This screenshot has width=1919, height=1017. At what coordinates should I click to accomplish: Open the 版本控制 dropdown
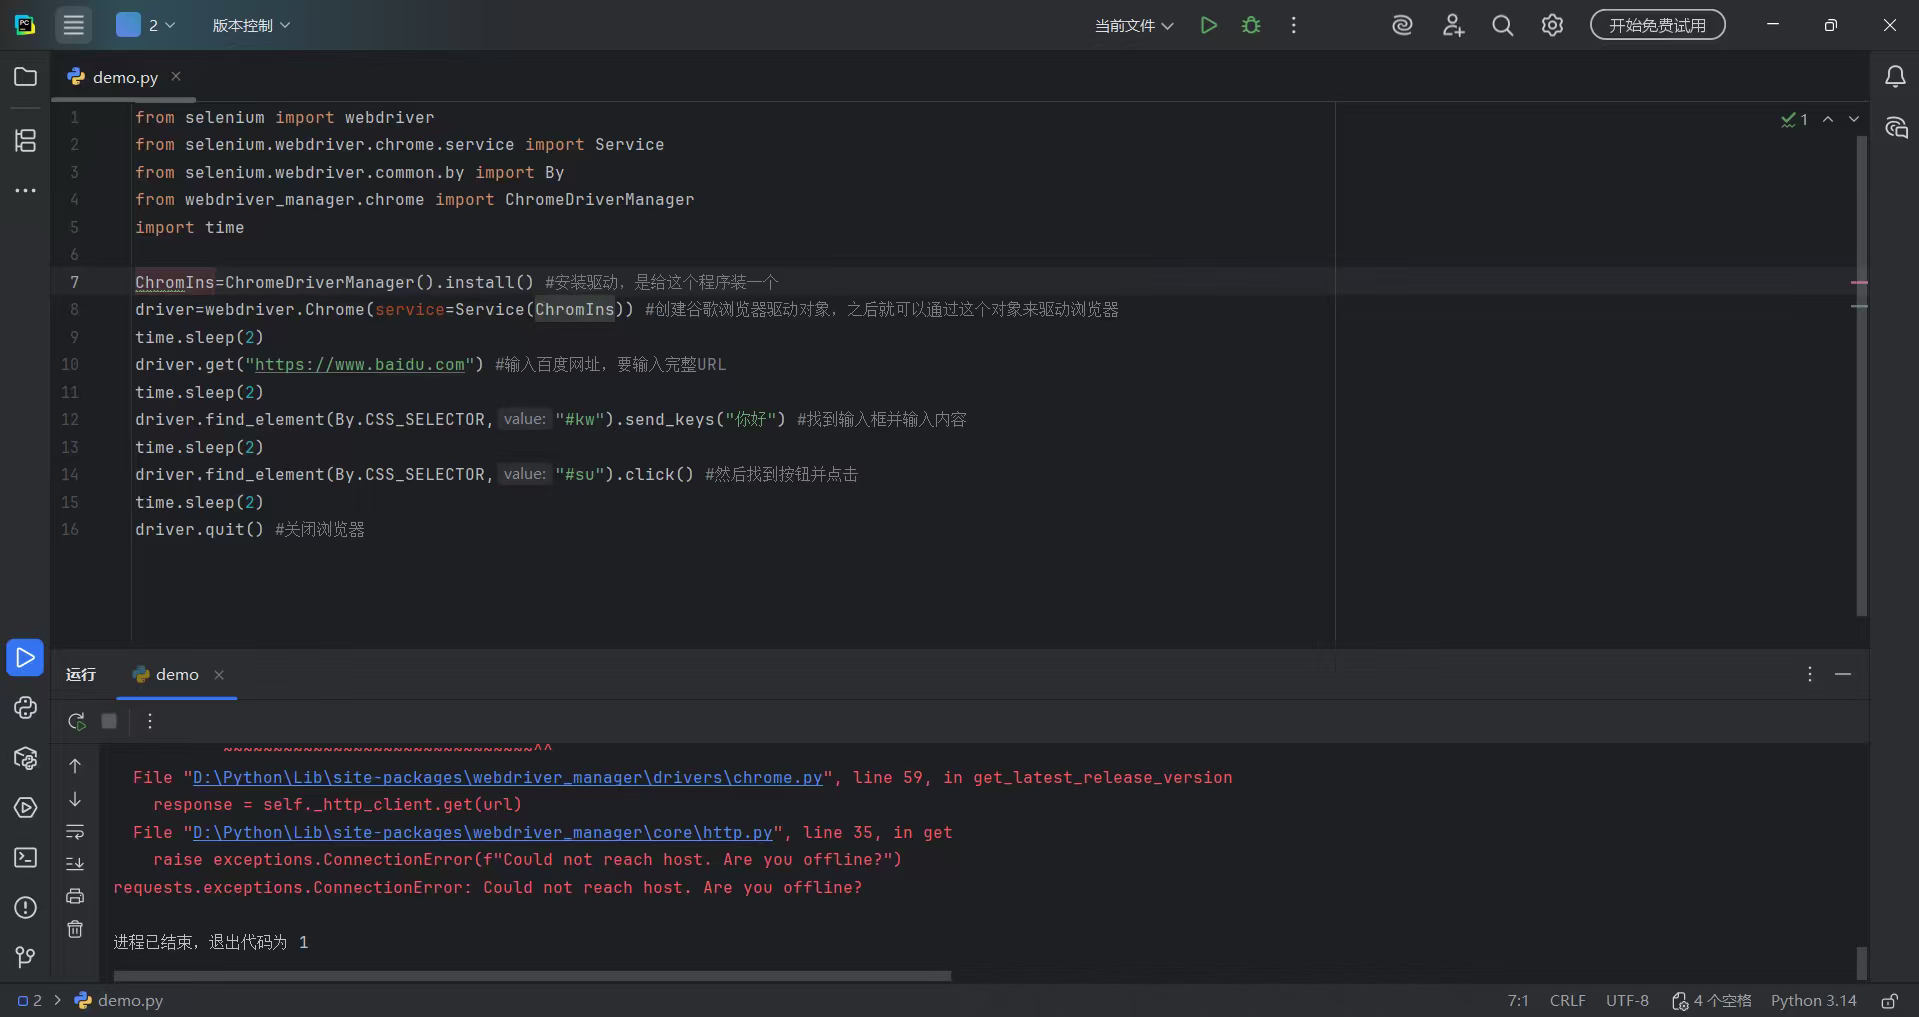(x=251, y=25)
